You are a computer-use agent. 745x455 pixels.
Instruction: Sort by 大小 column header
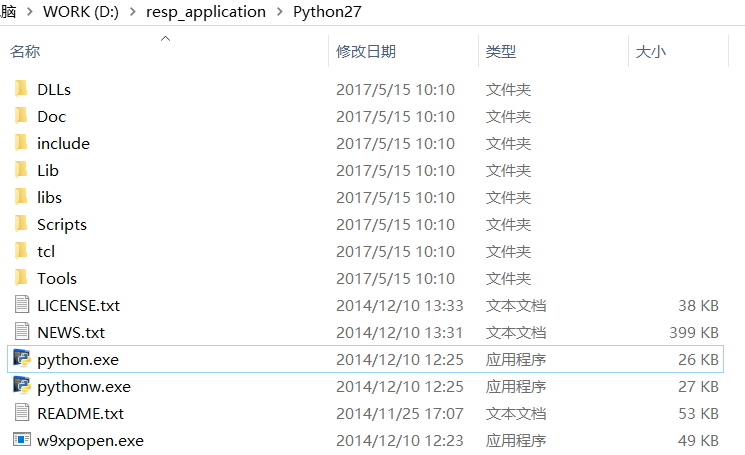pyautogui.click(x=651, y=51)
